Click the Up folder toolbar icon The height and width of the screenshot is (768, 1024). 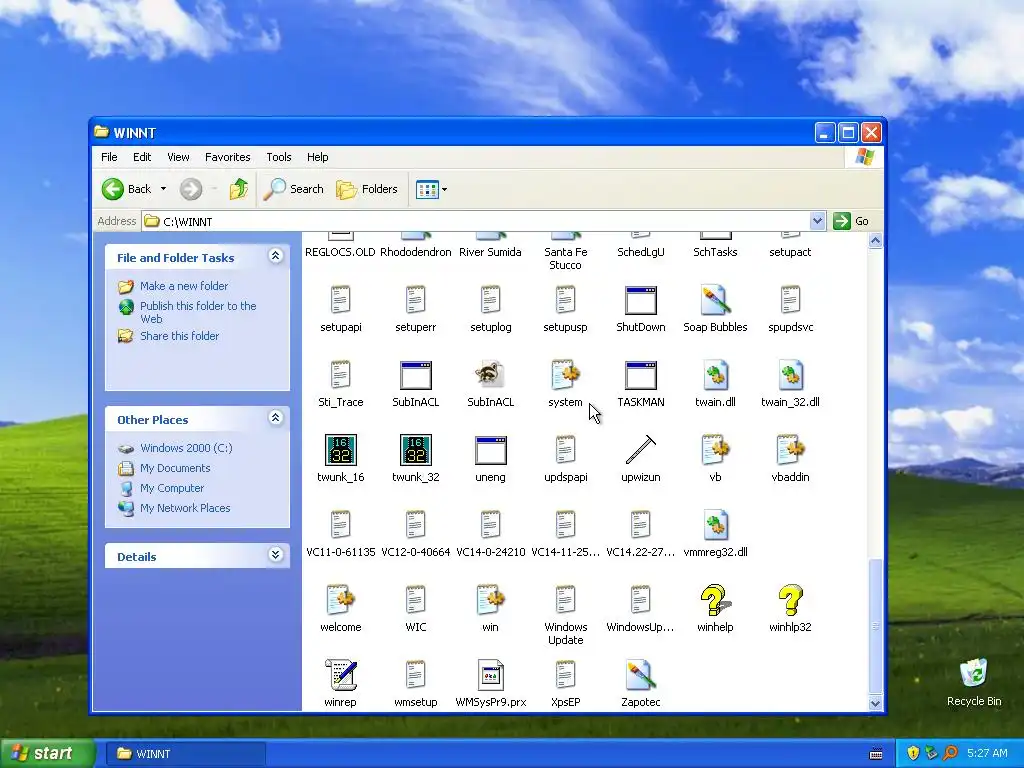[x=238, y=189]
